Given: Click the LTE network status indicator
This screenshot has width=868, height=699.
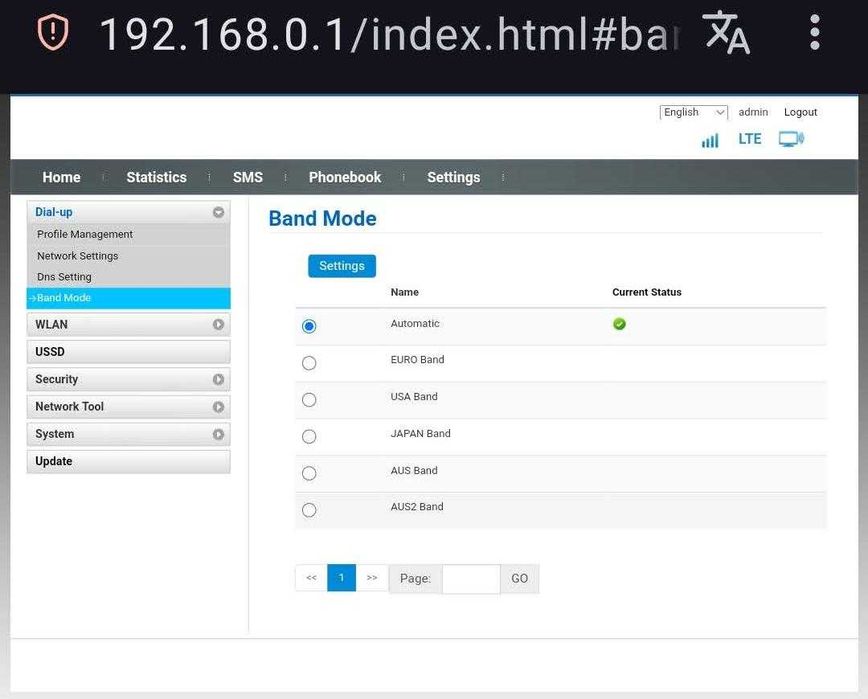Looking at the screenshot, I should pyautogui.click(x=750, y=139).
